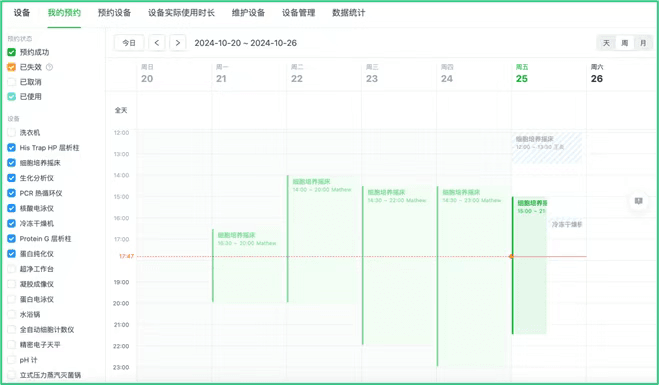
Task: Toggle the 预约成功 status checkbox
Action: tap(11, 52)
